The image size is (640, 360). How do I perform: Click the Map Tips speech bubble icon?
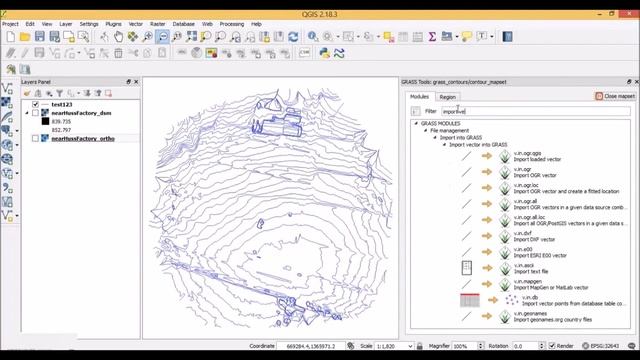[467, 37]
